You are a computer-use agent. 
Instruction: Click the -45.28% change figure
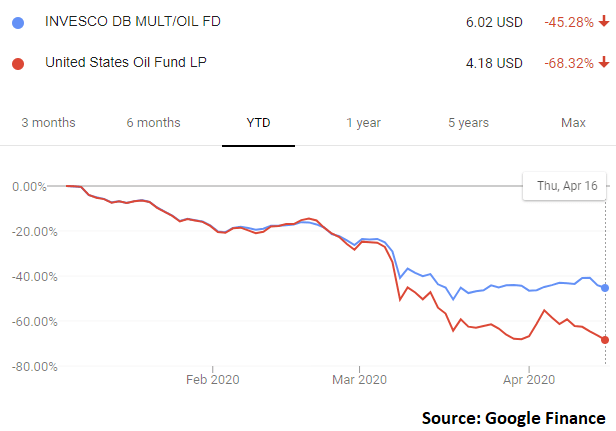(x=567, y=23)
